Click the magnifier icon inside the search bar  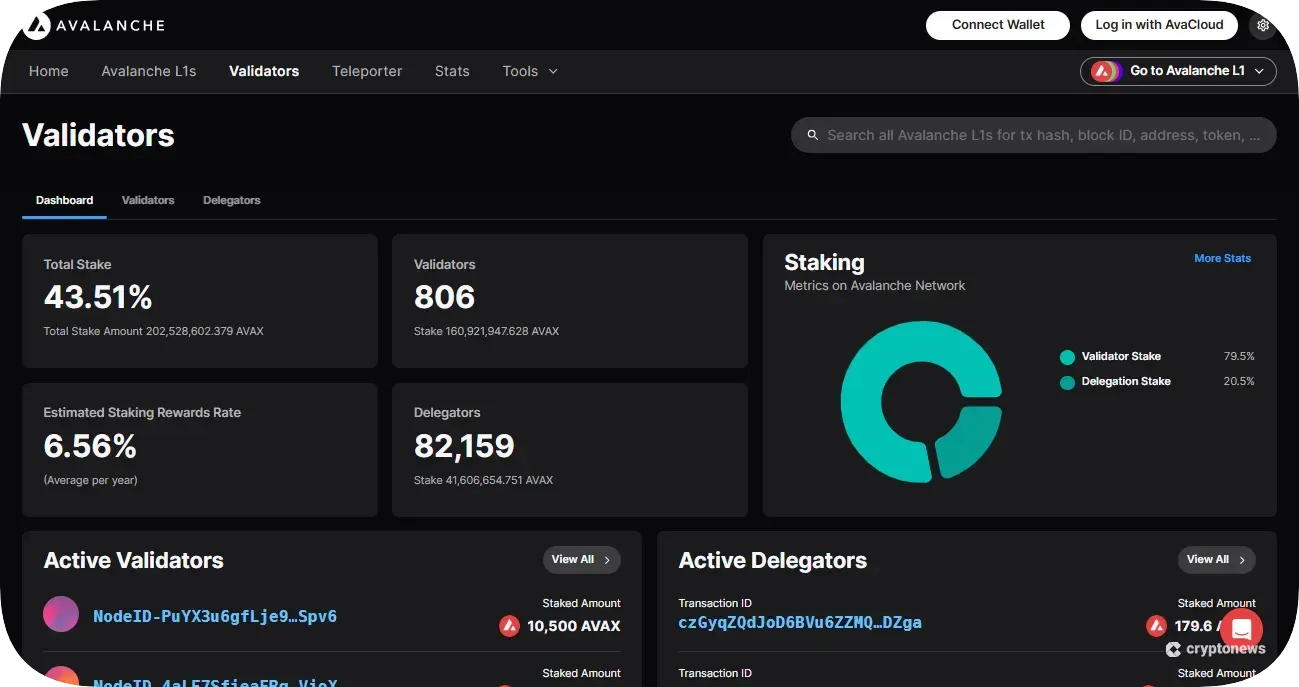point(812,135)
